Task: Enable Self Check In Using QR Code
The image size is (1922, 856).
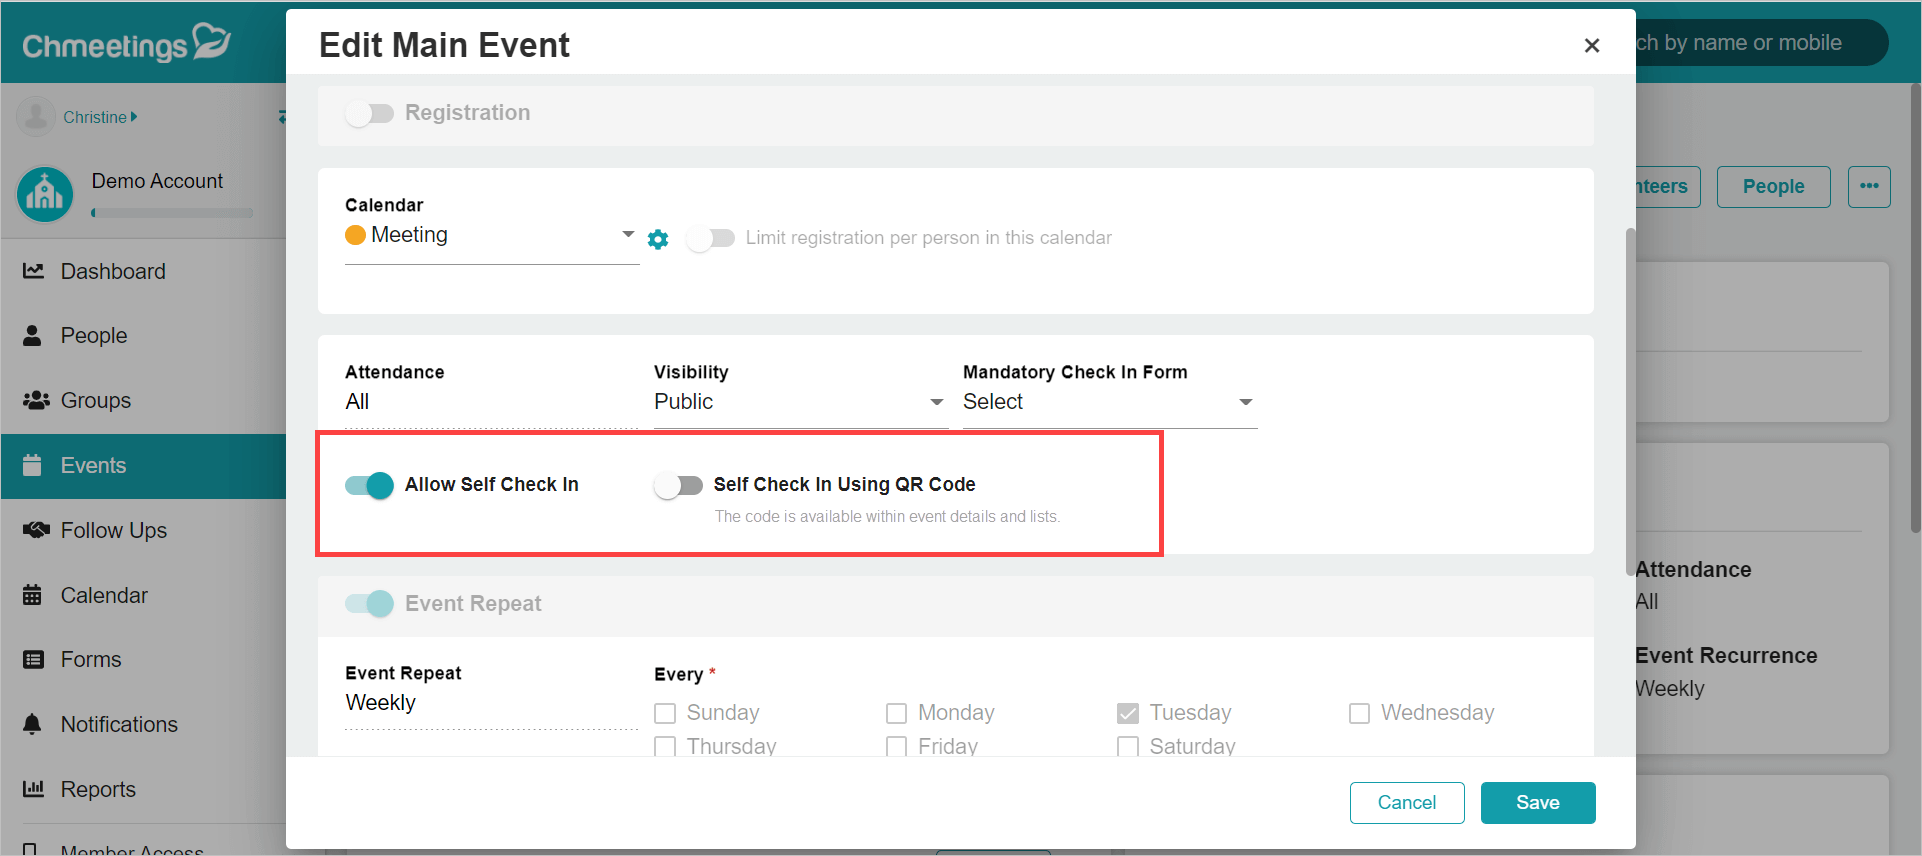Action: (678, 485)
